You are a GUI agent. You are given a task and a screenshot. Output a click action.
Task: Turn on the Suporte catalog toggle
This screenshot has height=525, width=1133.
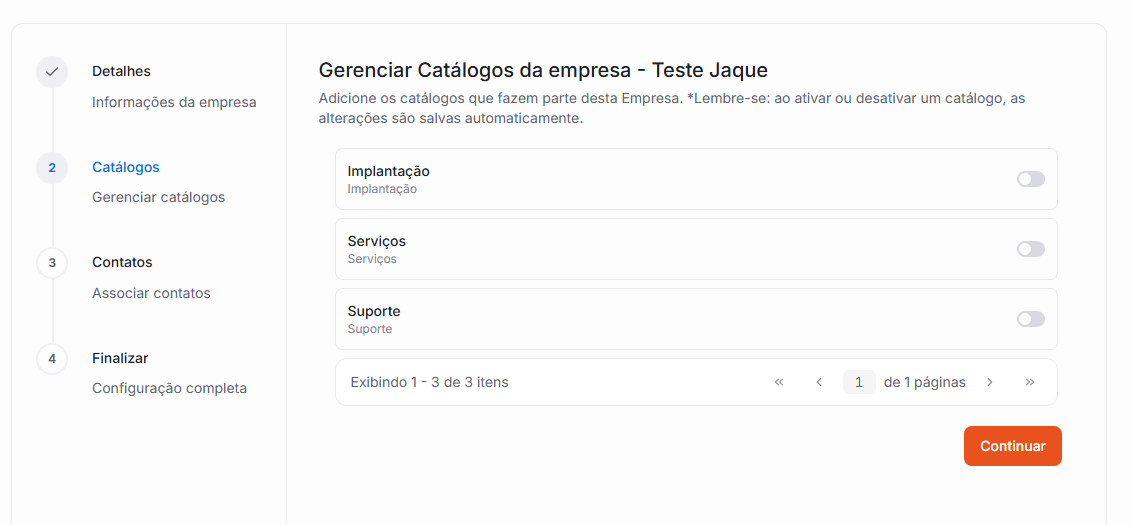pos(1030,319)
